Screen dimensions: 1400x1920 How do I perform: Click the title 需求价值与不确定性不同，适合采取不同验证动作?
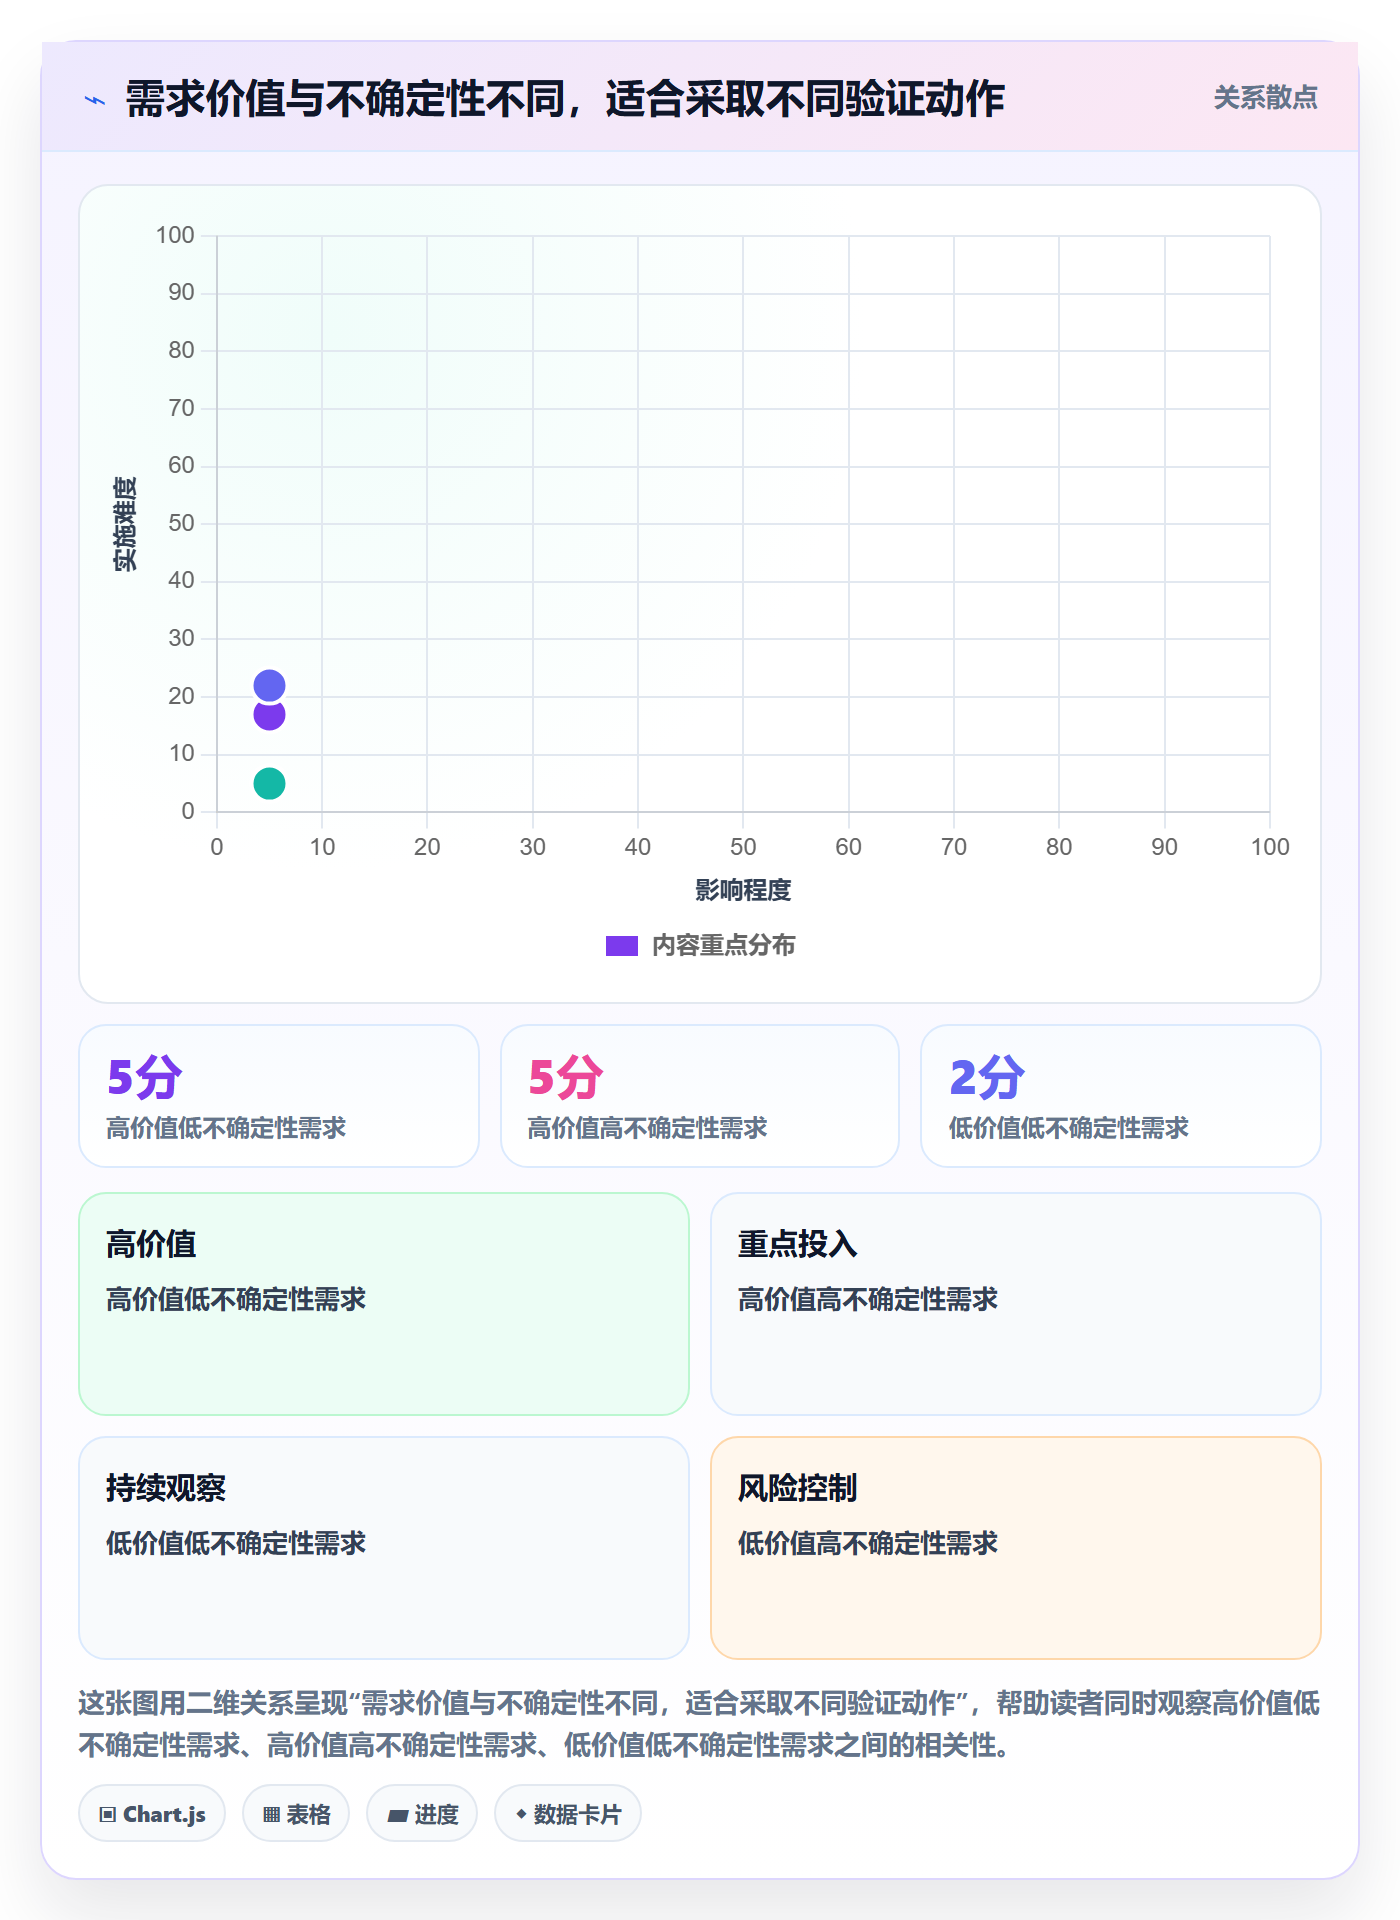[565, 99]
